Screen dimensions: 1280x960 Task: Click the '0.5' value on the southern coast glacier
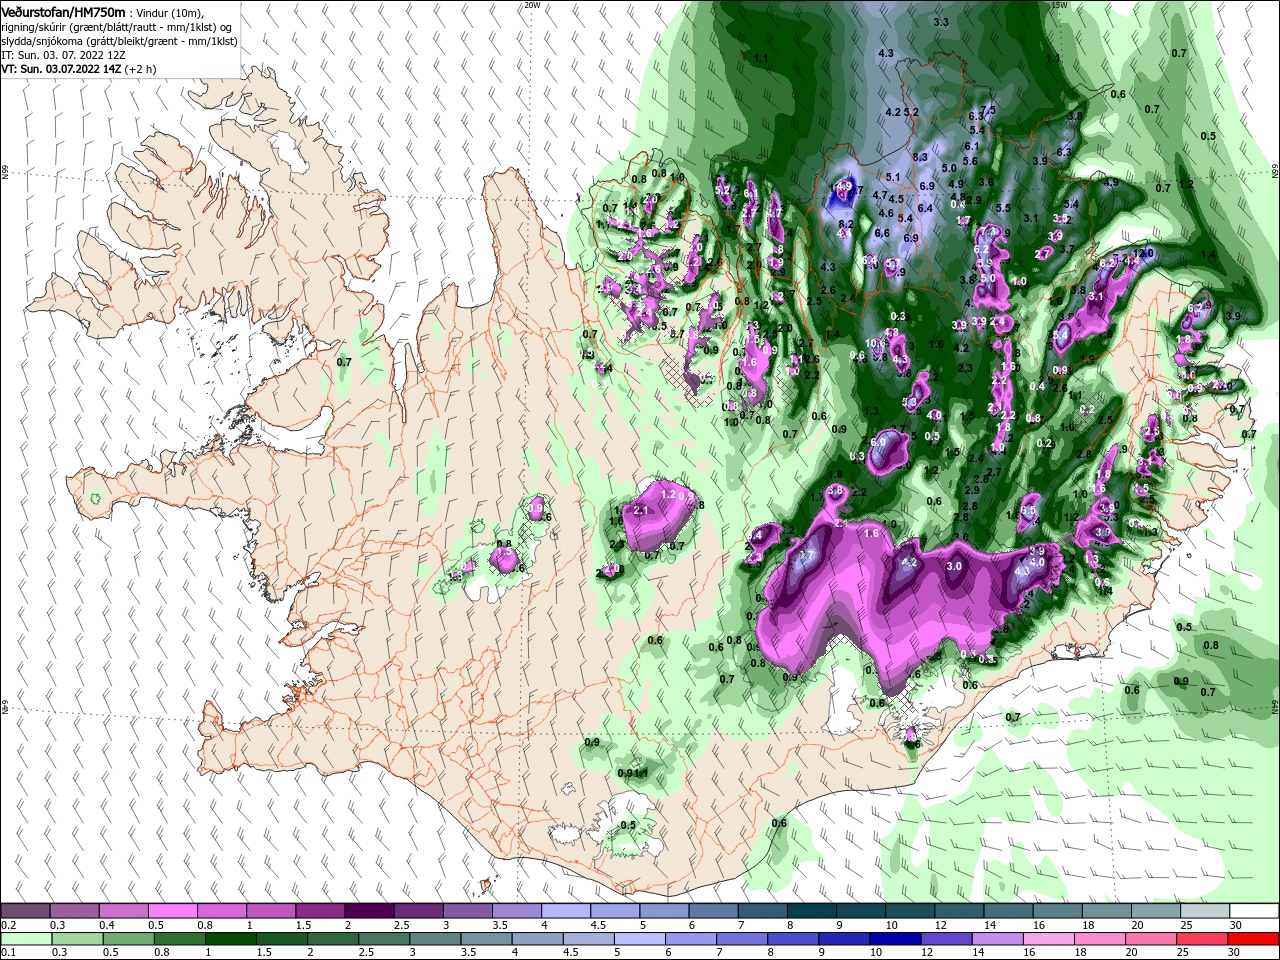(x=628, y=825)
